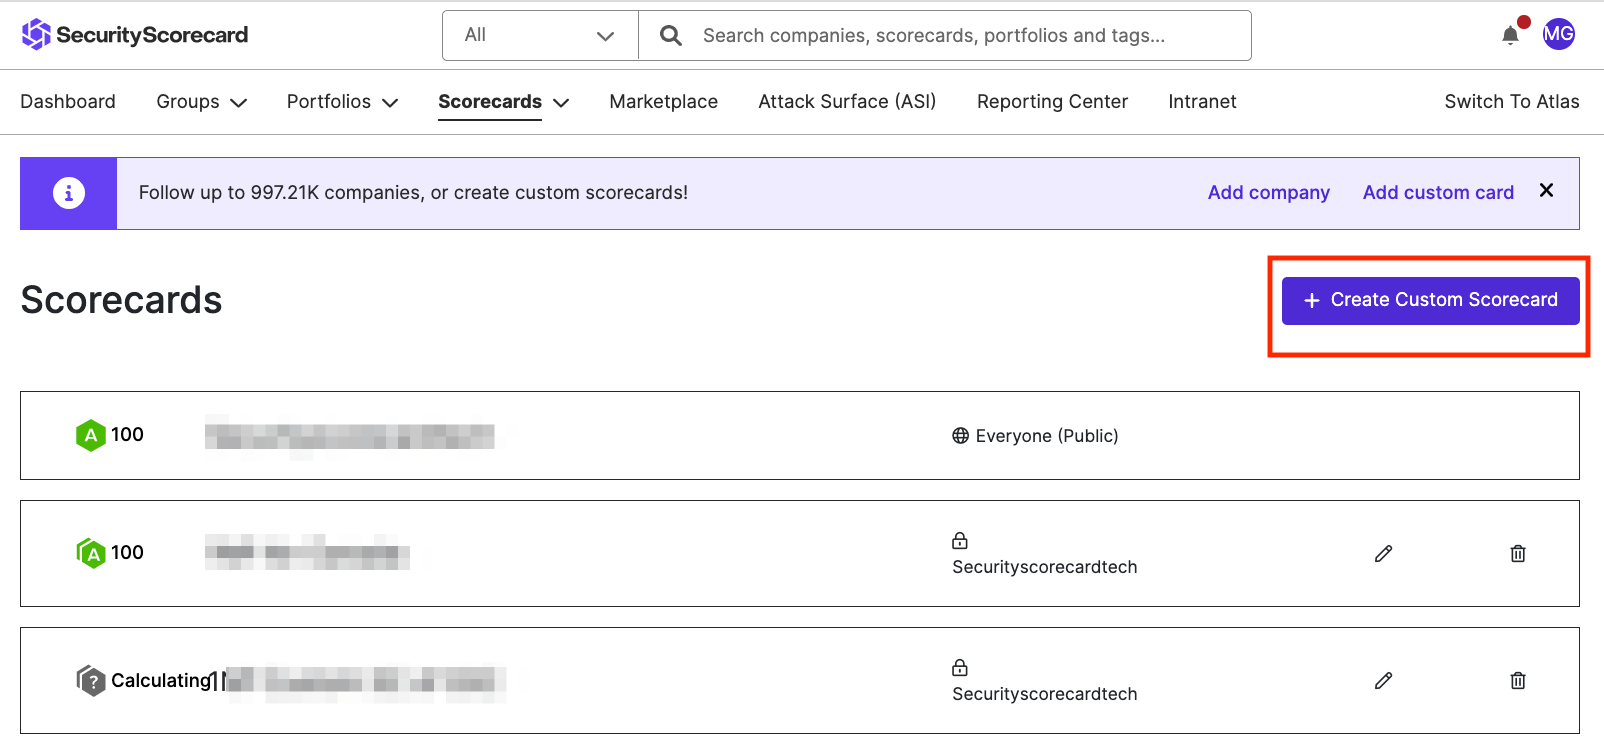Click the 100 score in the second scorecard row
The image size is (1604, 752).
click(x=127, y=553)
